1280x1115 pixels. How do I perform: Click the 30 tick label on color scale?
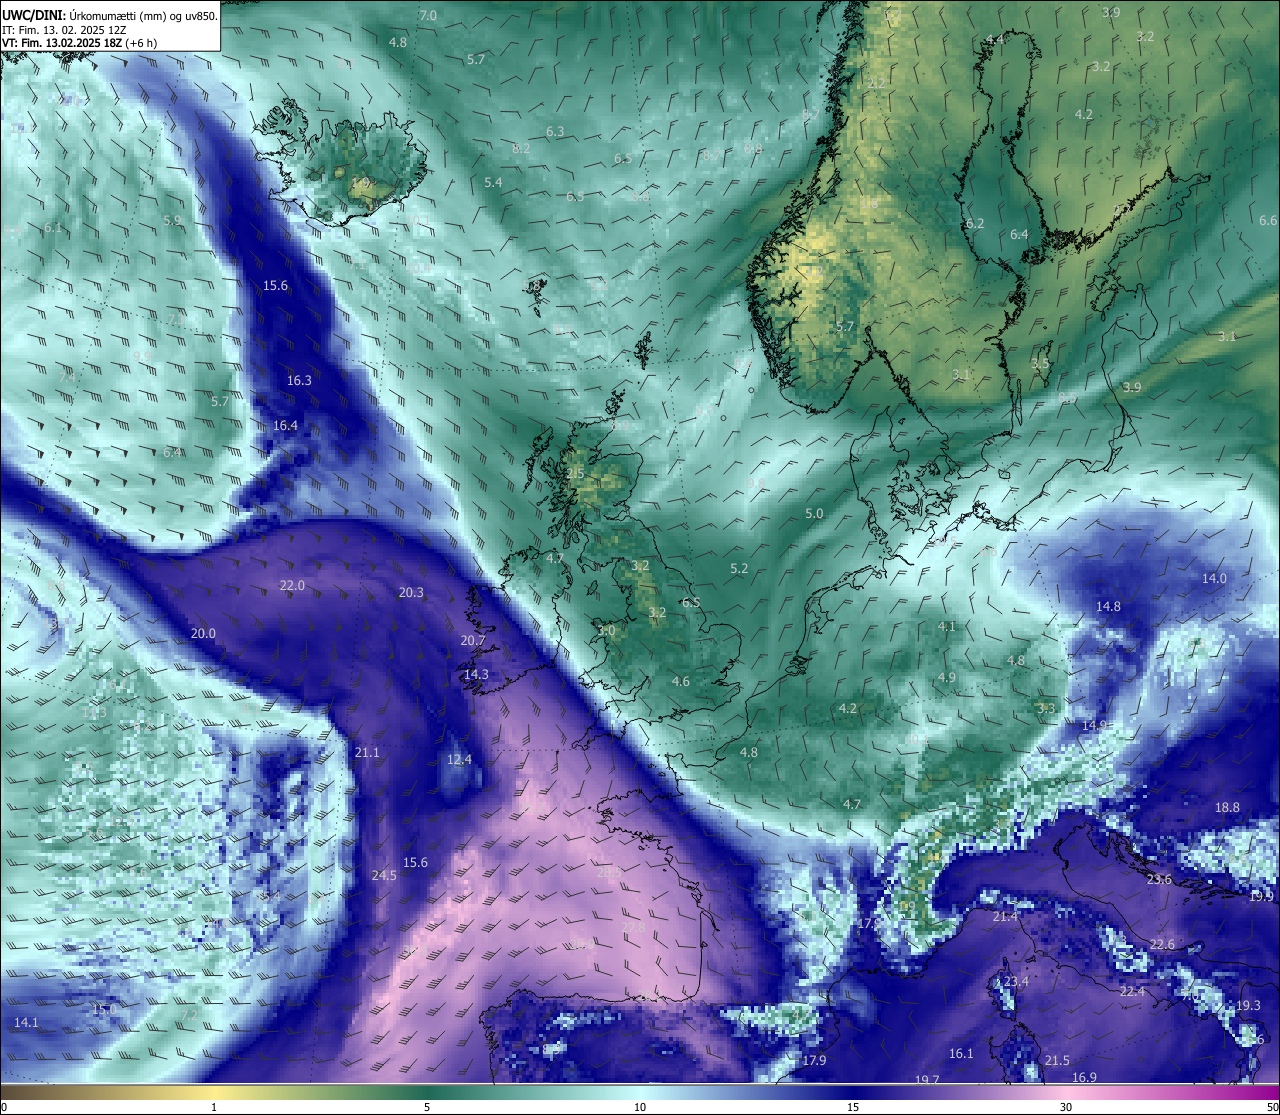[x=1066, y=1107]
